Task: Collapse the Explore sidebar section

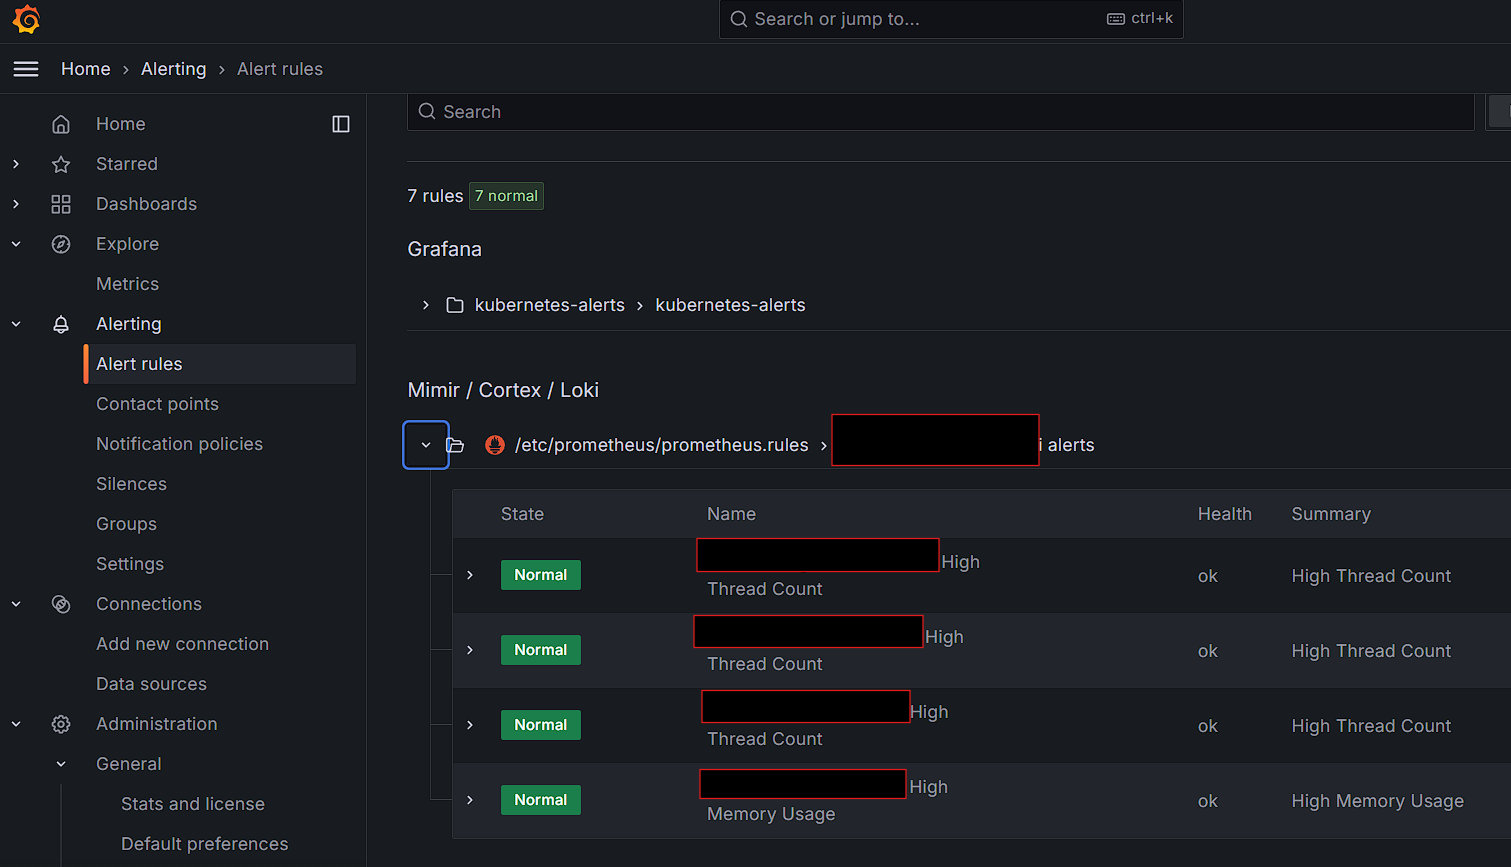Action: pos(16,244)
